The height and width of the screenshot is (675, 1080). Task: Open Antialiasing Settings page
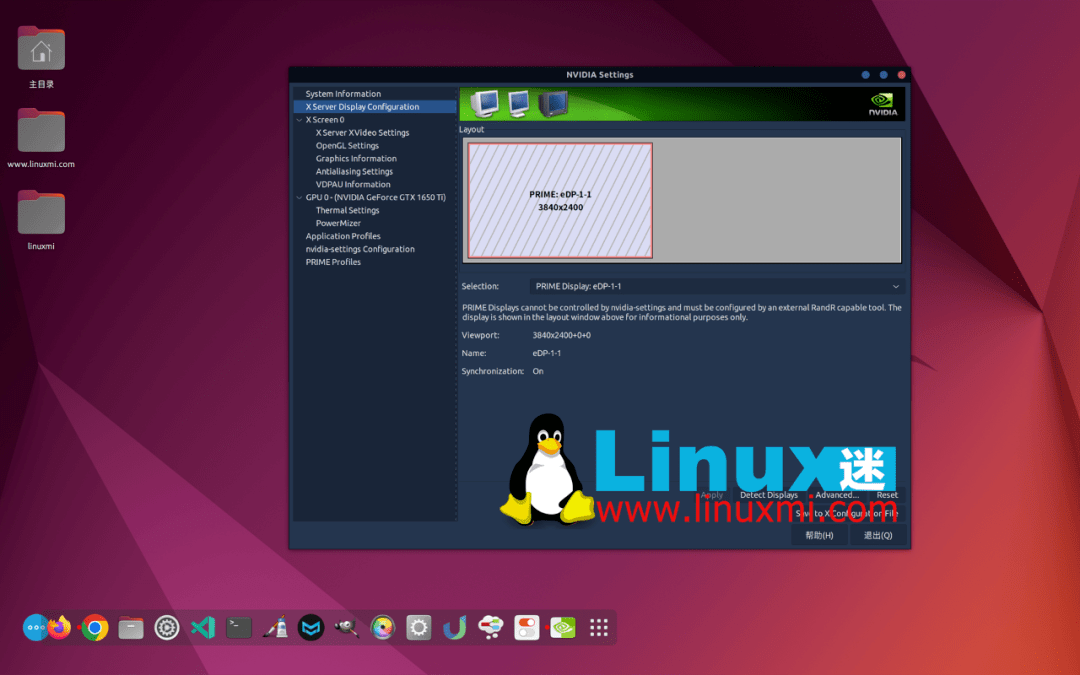point(354,172)
